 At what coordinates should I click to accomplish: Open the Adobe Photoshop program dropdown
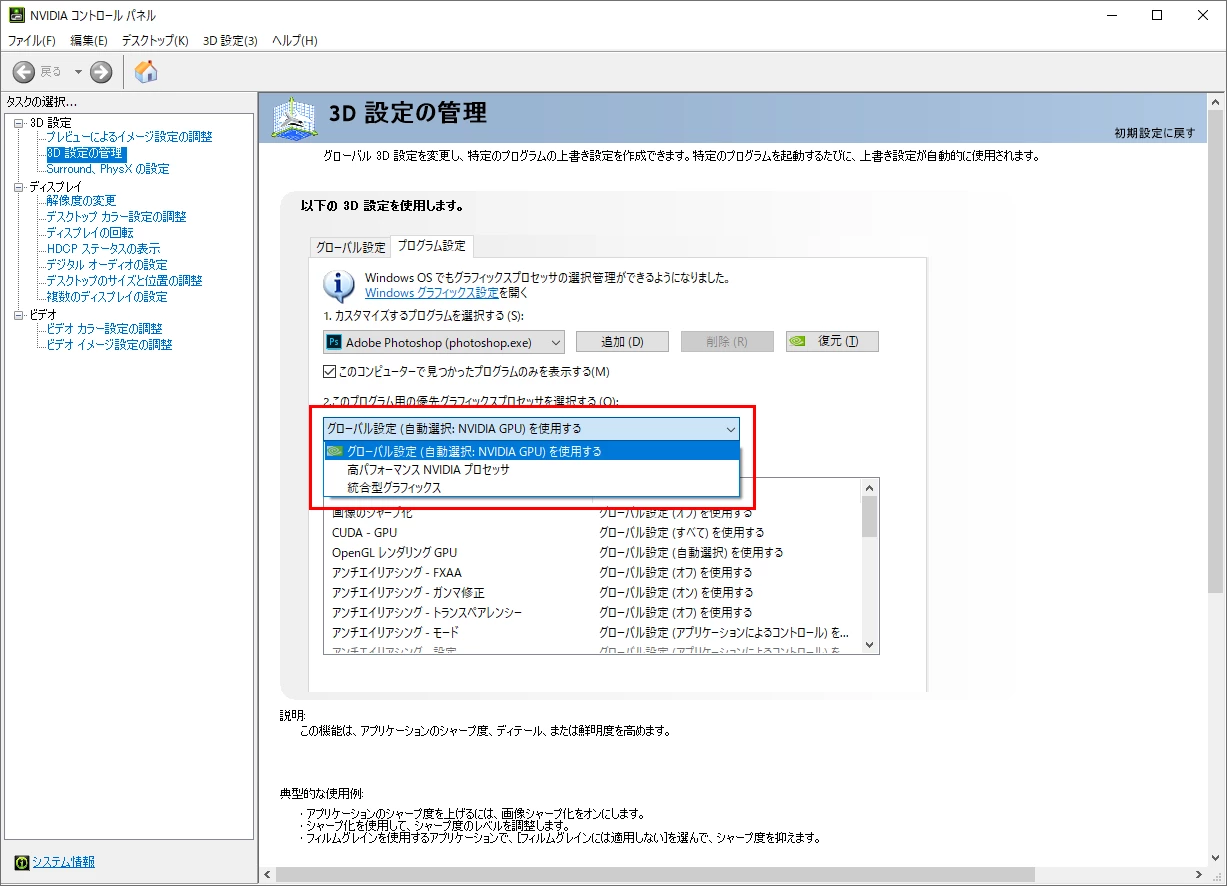pyautogui.click(x=444, y=342)
